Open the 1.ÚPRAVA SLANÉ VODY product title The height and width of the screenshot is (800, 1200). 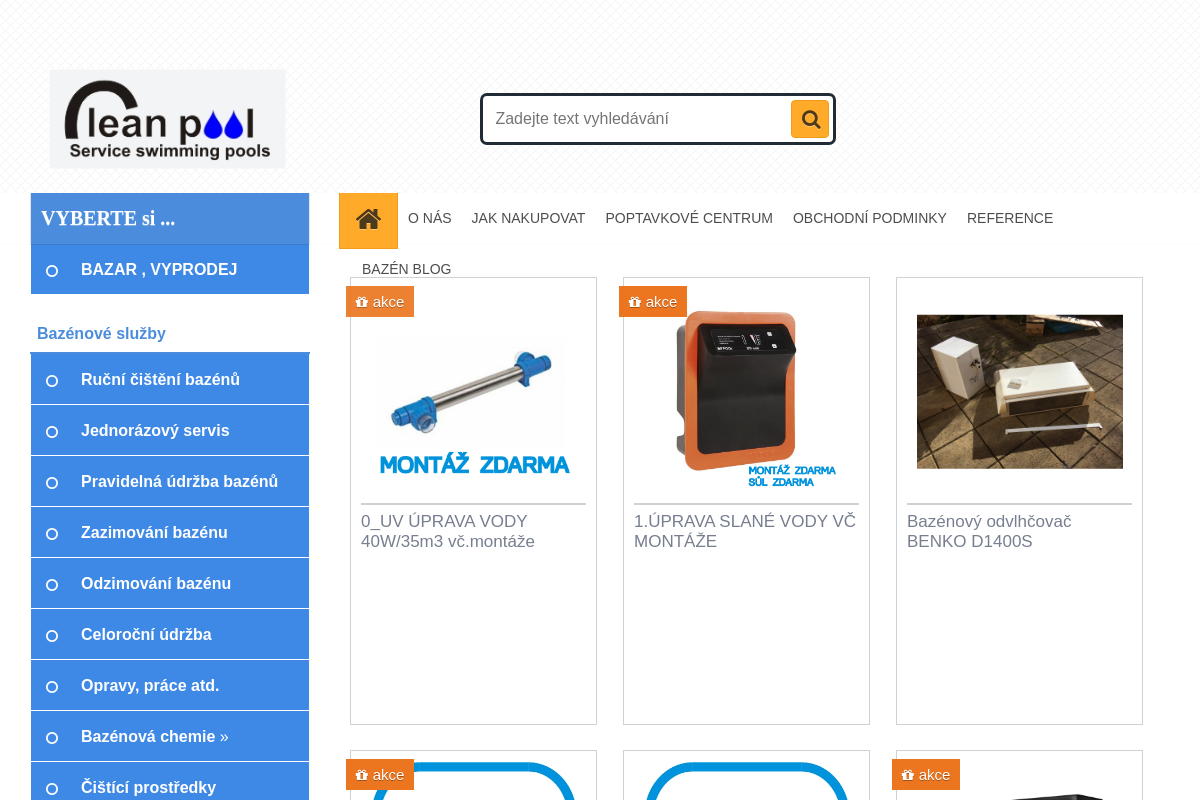745,531
